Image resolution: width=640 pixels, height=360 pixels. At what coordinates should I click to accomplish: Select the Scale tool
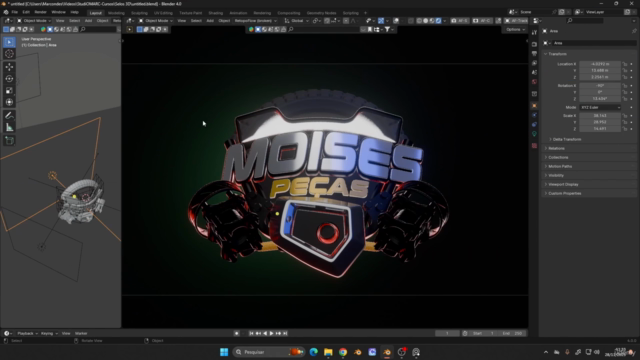coord(9,91)
